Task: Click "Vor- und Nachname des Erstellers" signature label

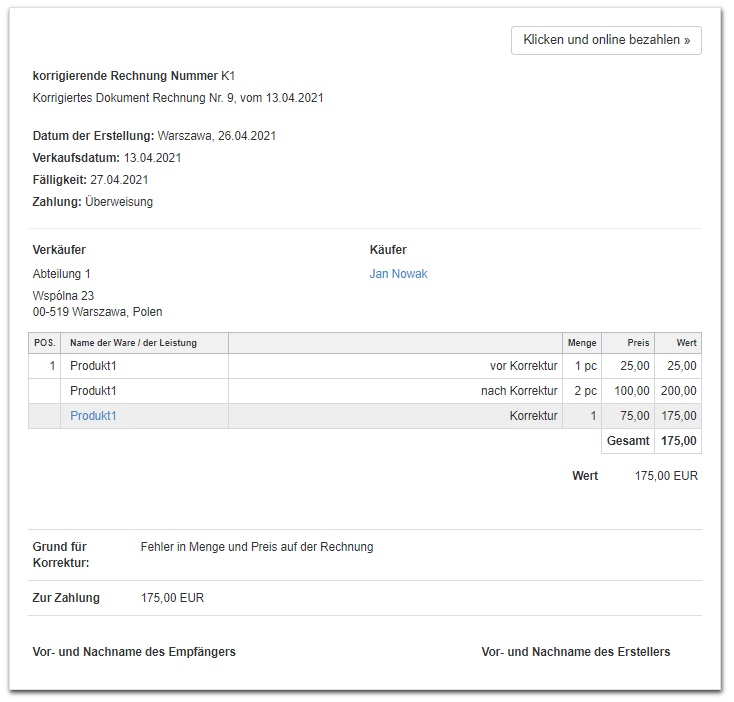Action: coord(575,652)
